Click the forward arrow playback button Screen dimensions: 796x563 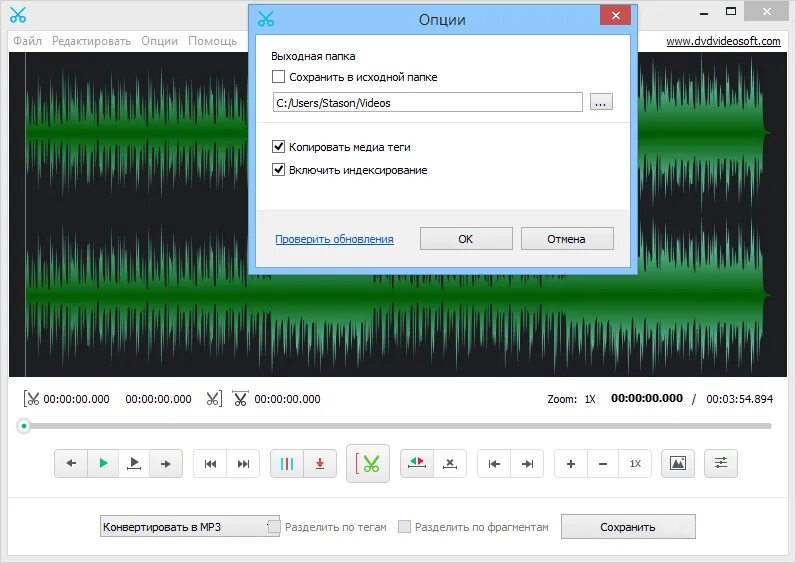[x=165, y=463]
